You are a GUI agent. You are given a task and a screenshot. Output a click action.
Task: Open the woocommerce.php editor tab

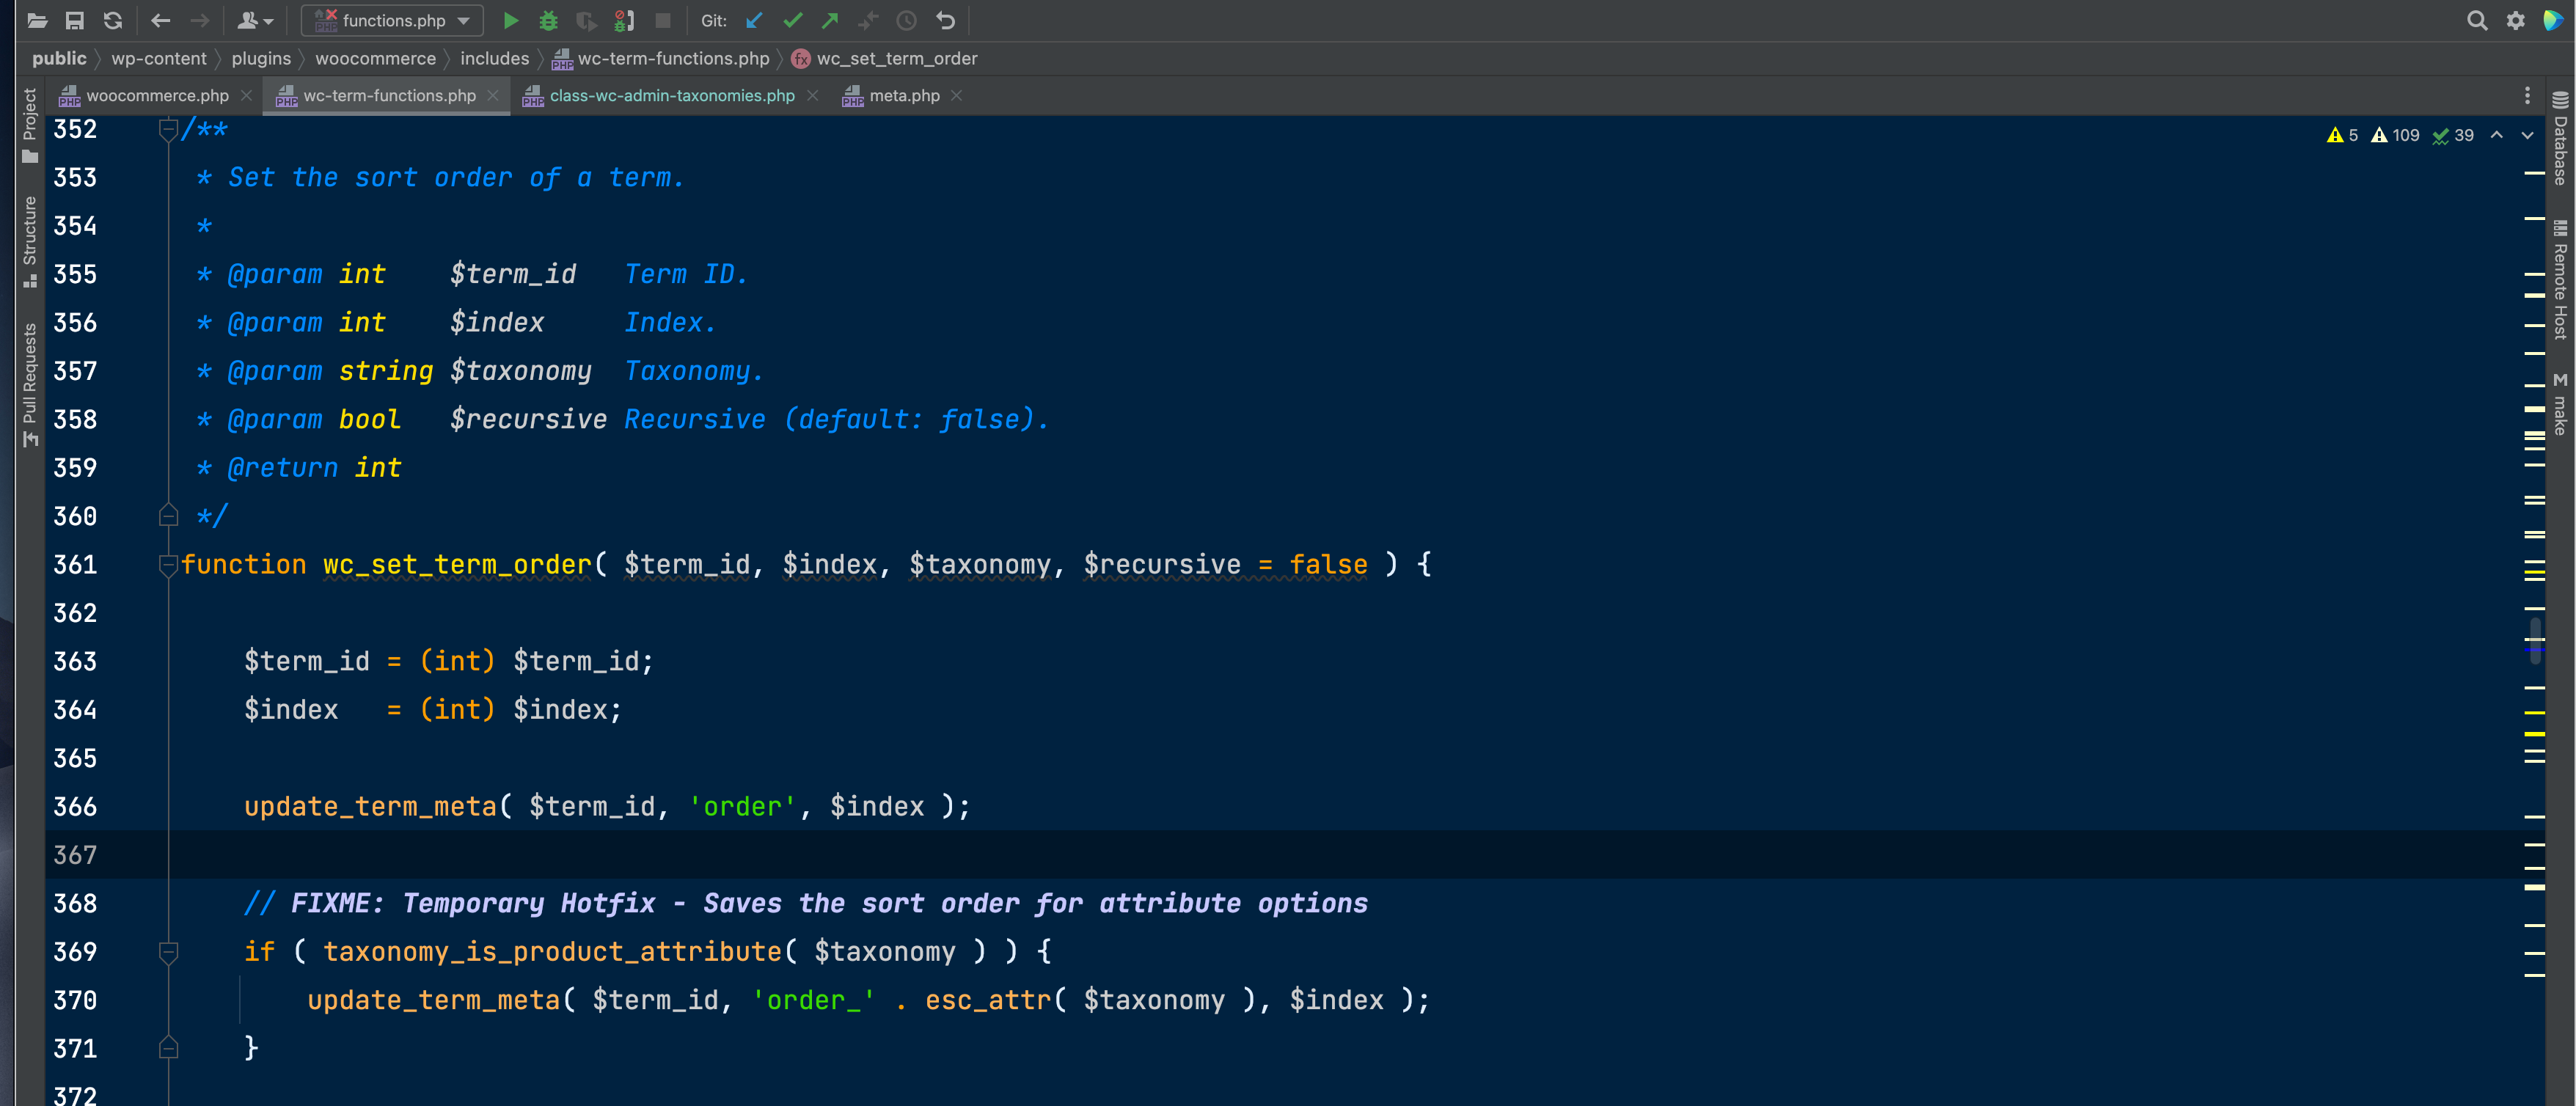coord(155,96)
